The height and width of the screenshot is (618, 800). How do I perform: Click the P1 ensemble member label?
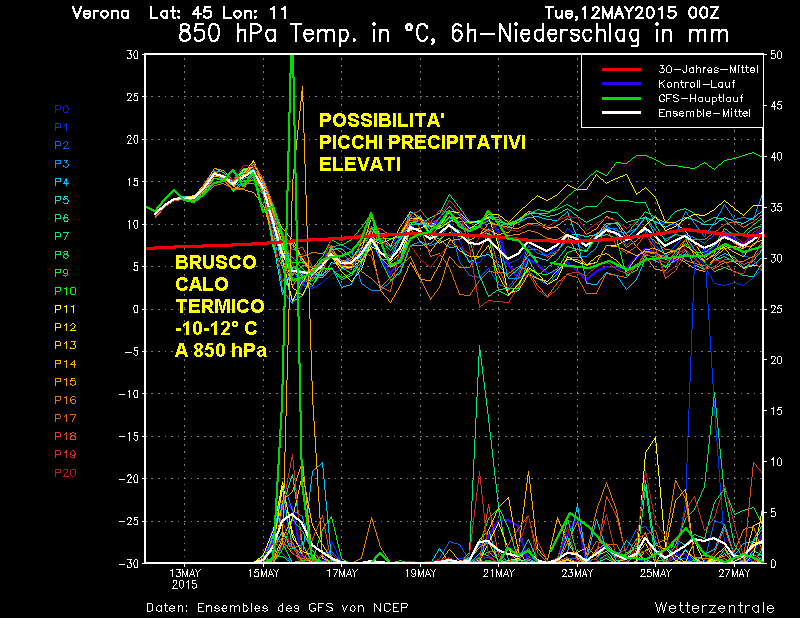tap(62, 127)
